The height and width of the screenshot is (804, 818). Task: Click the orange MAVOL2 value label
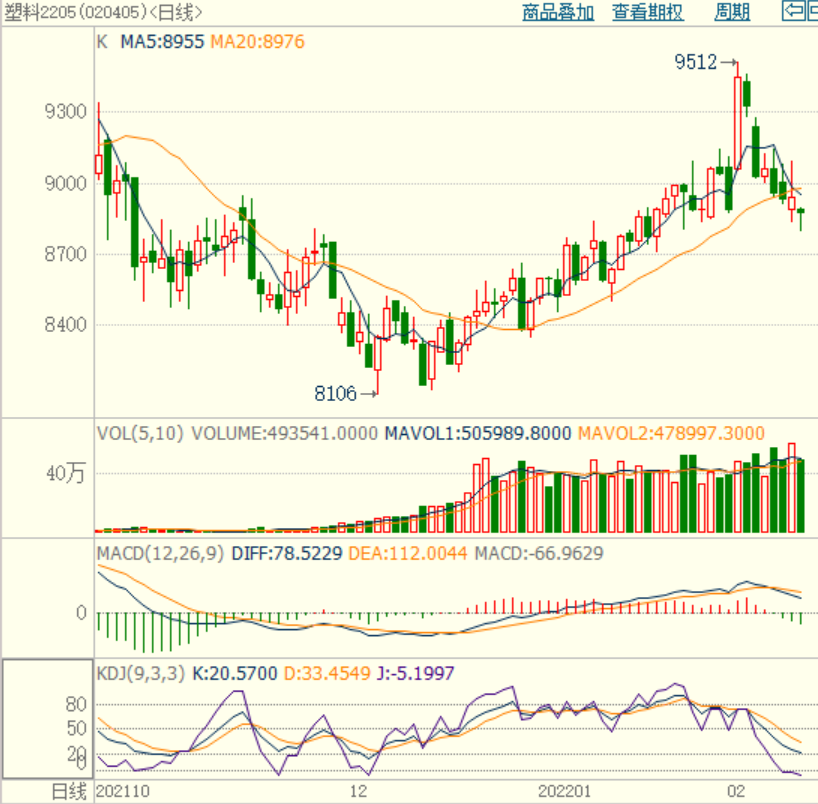click(670, 433)
